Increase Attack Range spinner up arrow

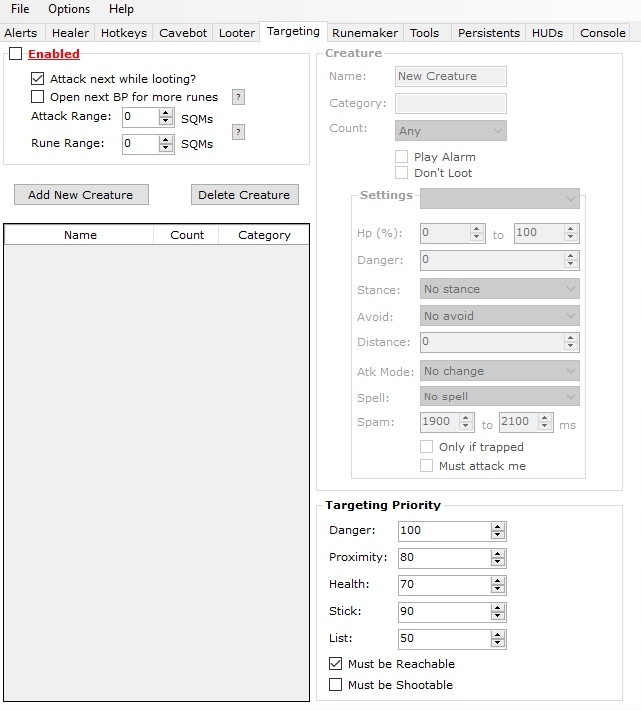pyautogui.click(x=166, y=113)
